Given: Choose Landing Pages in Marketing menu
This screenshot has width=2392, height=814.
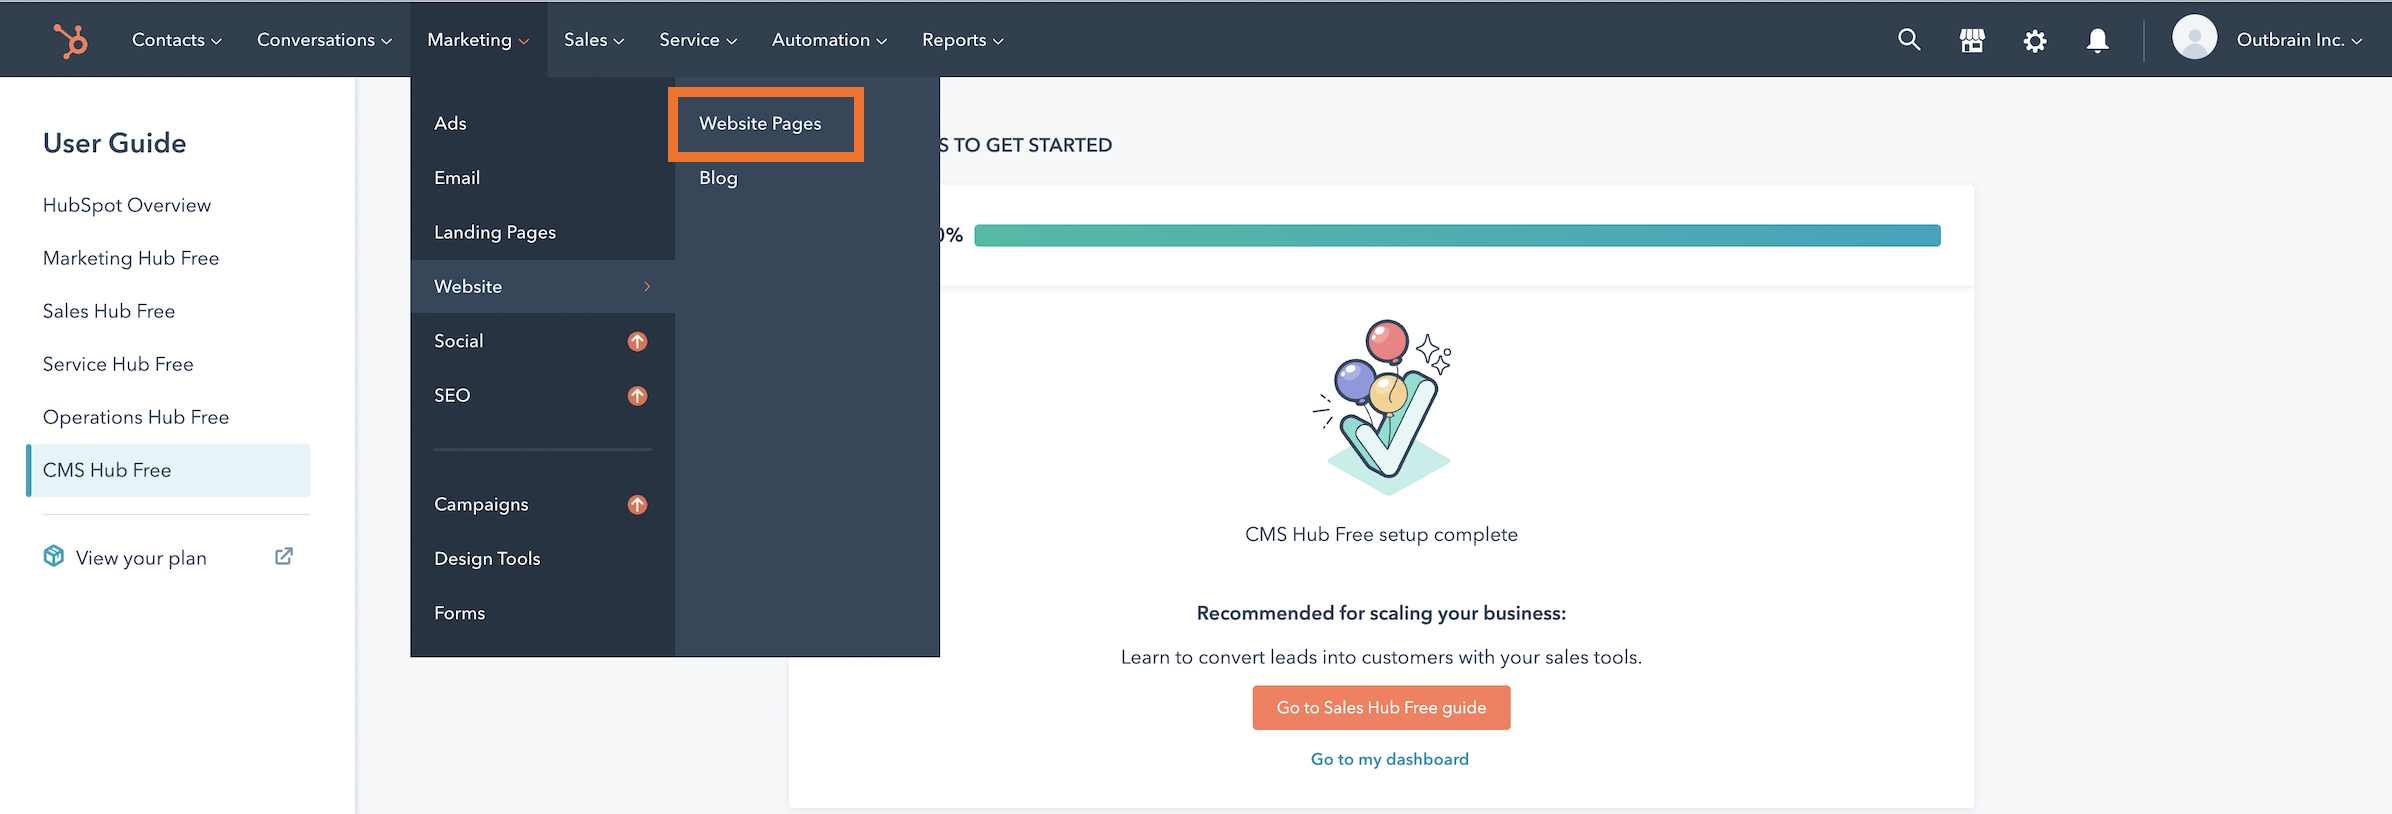Looking at the screenshot, I should pos(495,232).
